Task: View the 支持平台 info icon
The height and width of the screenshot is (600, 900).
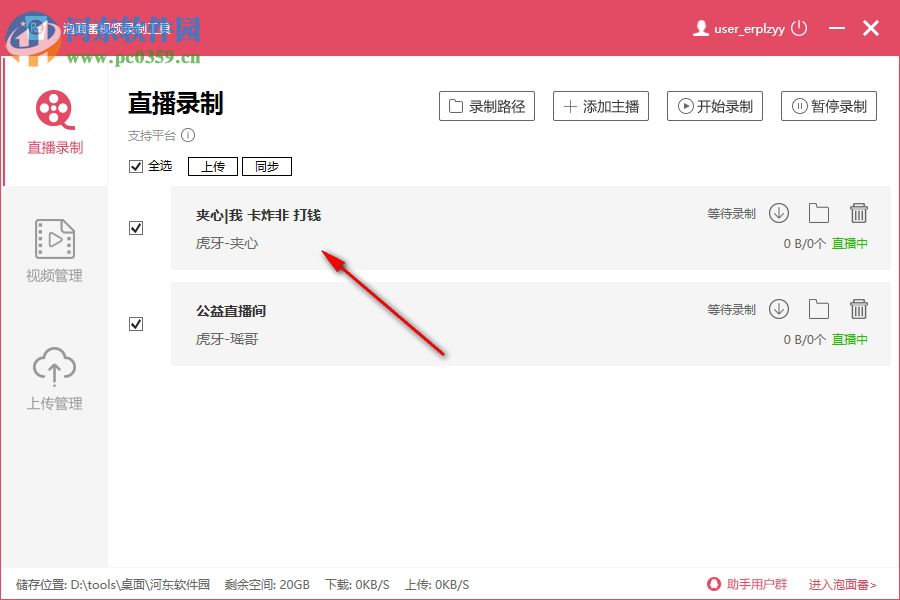Action: (x=189, y=135)
